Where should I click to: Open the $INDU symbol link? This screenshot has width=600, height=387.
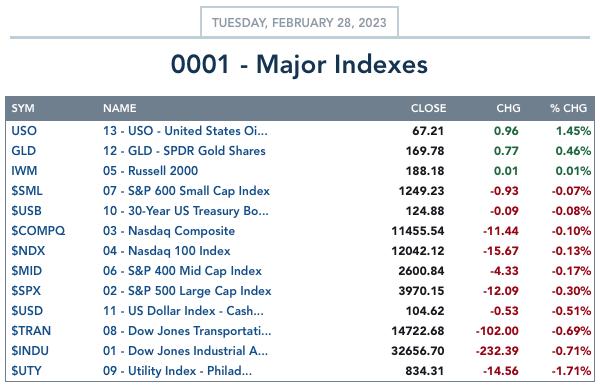point(30,351)
